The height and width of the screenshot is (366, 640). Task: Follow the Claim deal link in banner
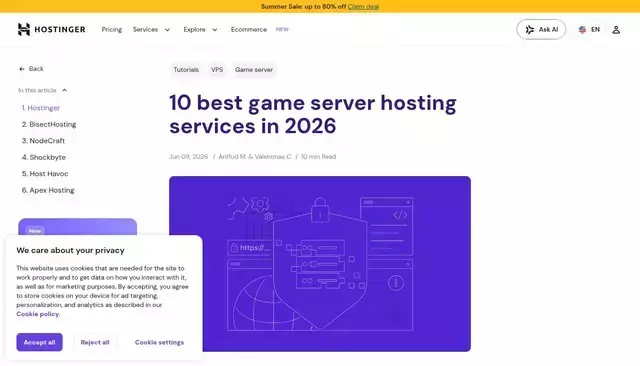click(363, 7)
